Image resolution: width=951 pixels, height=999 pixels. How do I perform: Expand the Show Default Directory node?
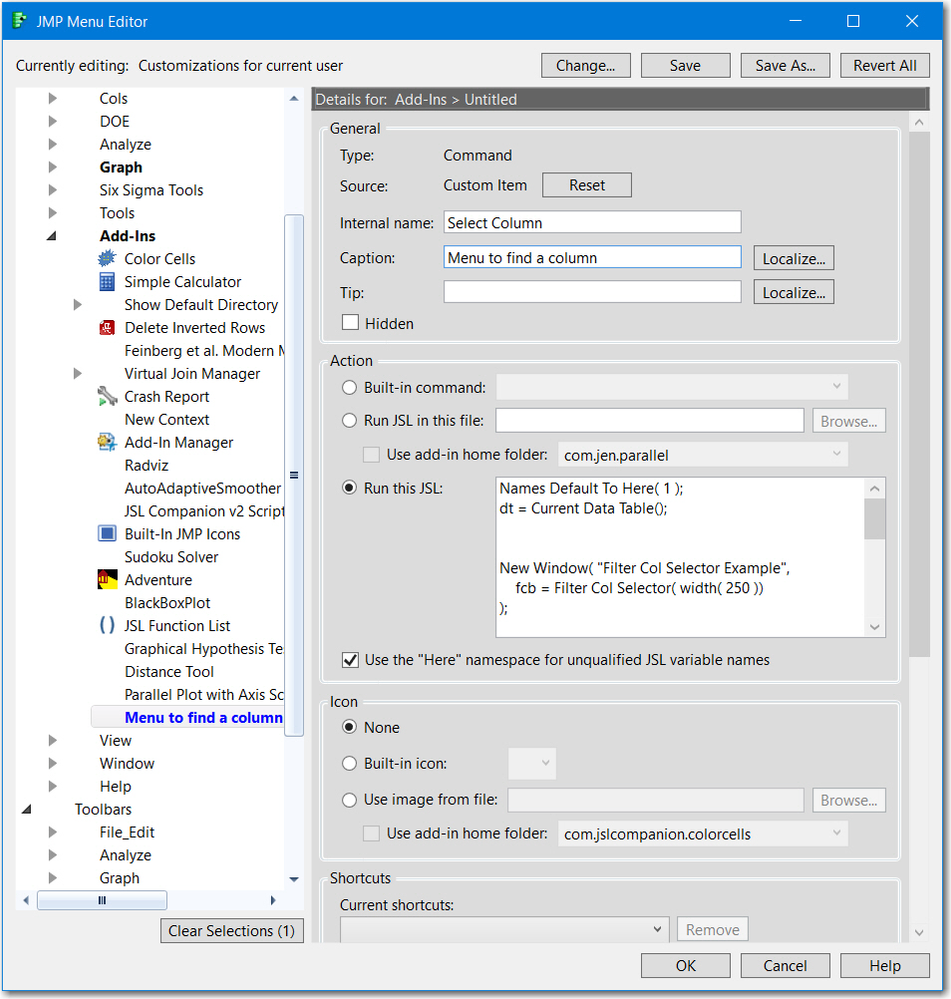tap(78, 305)
